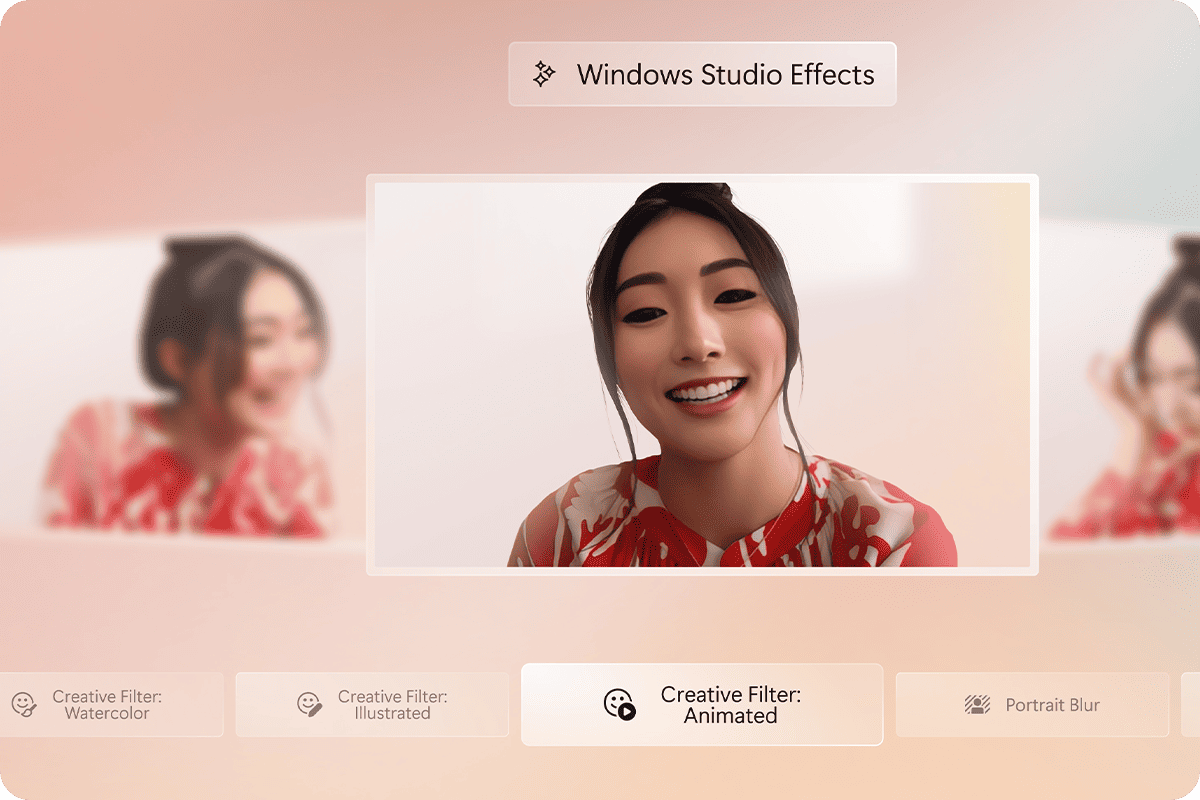Screen dimensions: 1200x800
Task: Click the "Animated" text in the highlighted card
Action: tap(730, 716)
